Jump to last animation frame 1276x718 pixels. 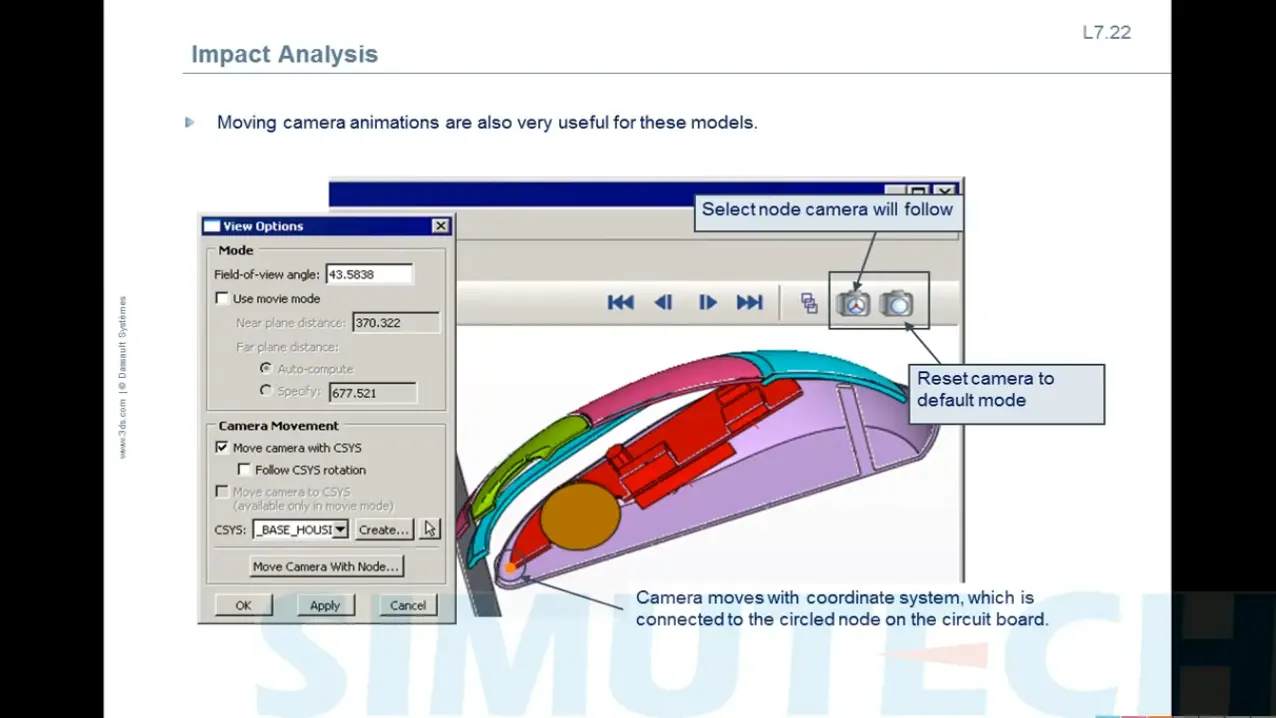click(750, 302)
